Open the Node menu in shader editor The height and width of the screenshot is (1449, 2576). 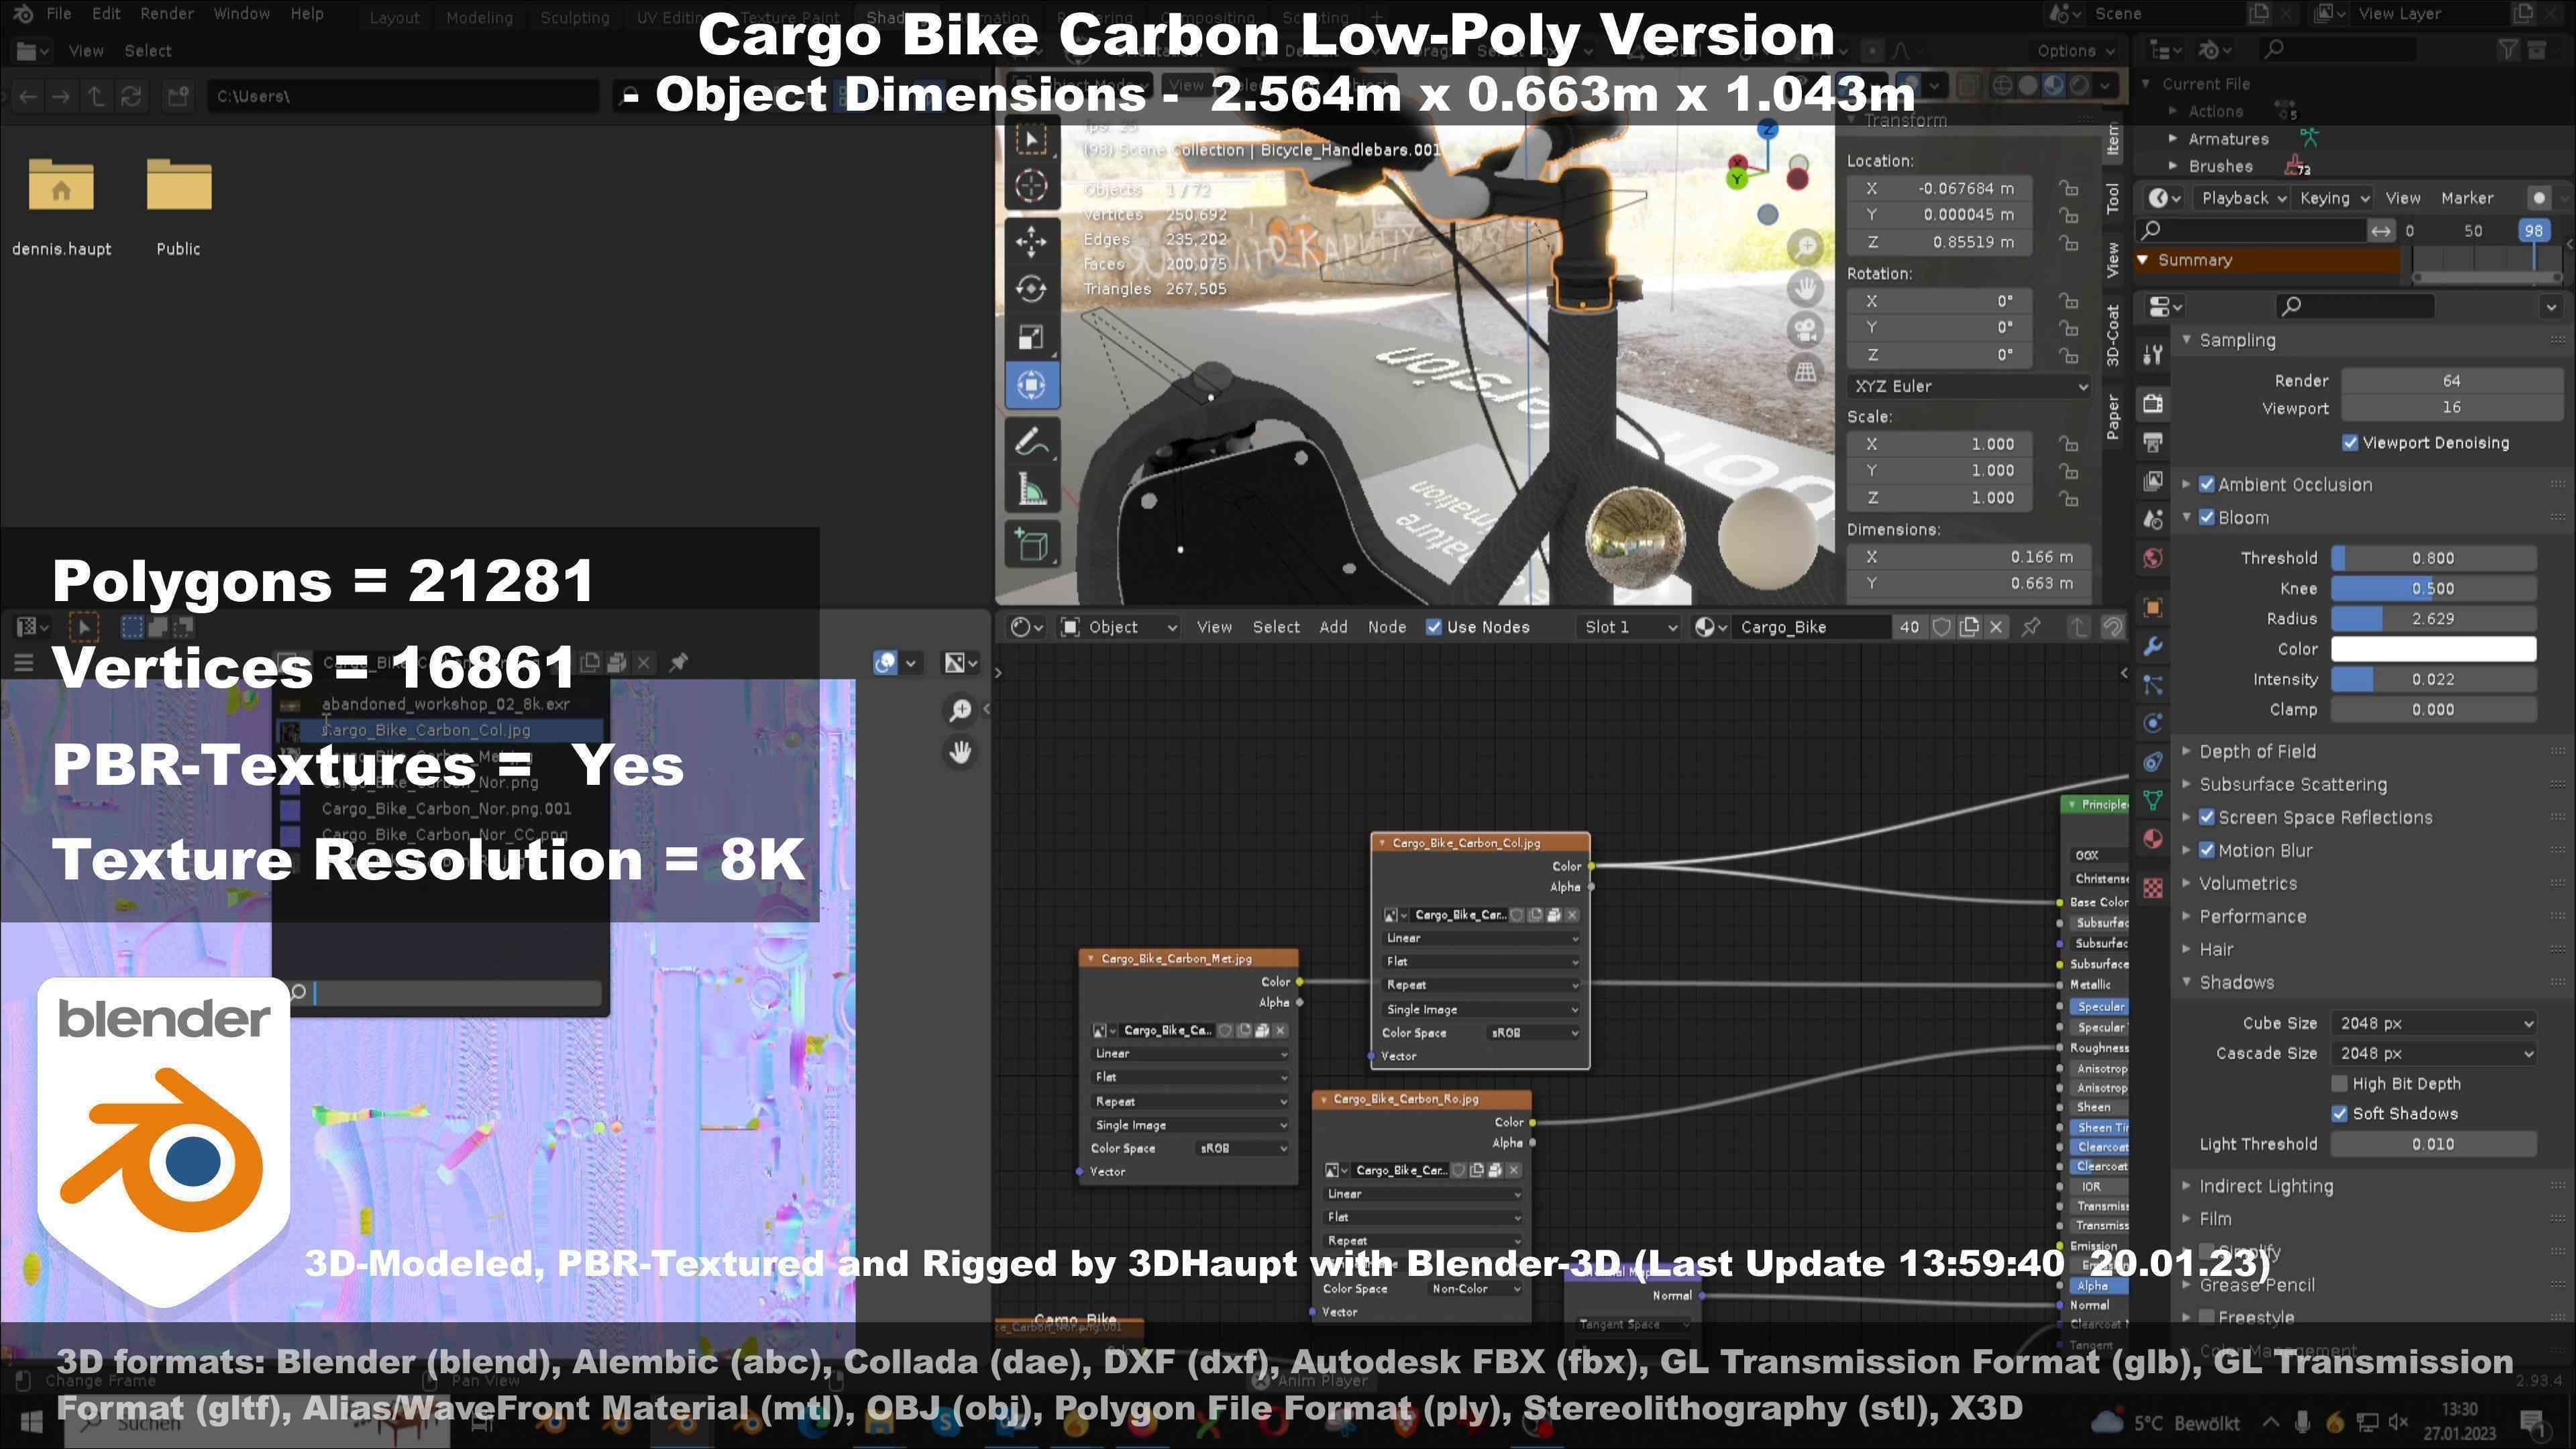coord(1386,627)
